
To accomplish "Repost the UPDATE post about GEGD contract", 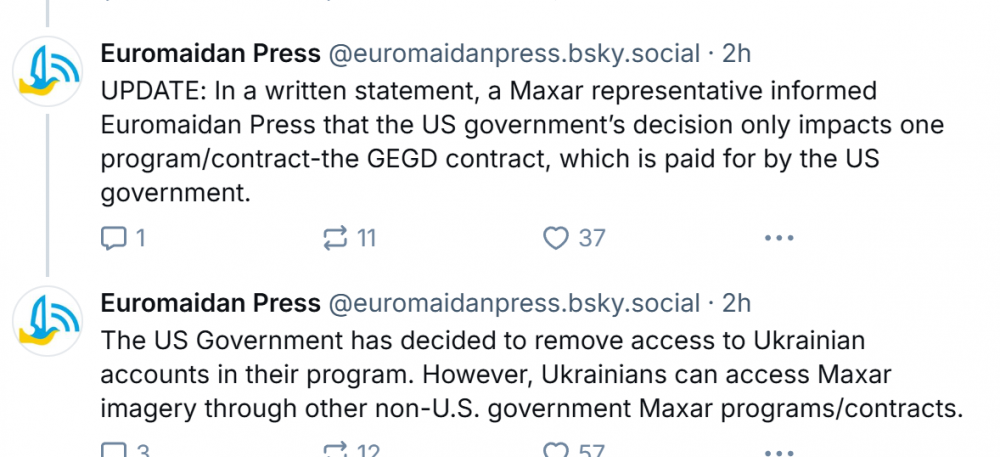I will click(x=335, y=238).
